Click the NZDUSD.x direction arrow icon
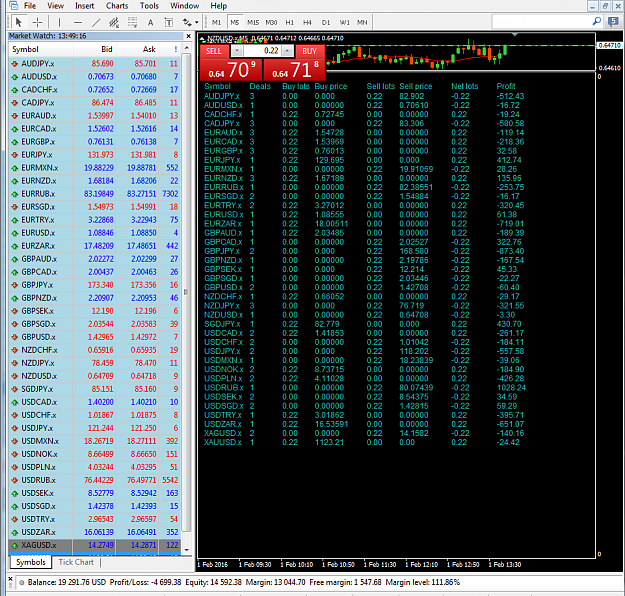 click(15, 376)
